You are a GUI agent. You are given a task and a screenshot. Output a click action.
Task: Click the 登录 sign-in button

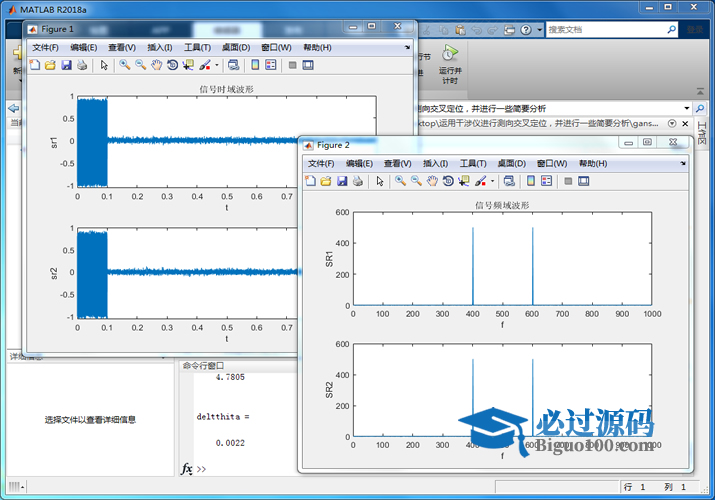694,30
